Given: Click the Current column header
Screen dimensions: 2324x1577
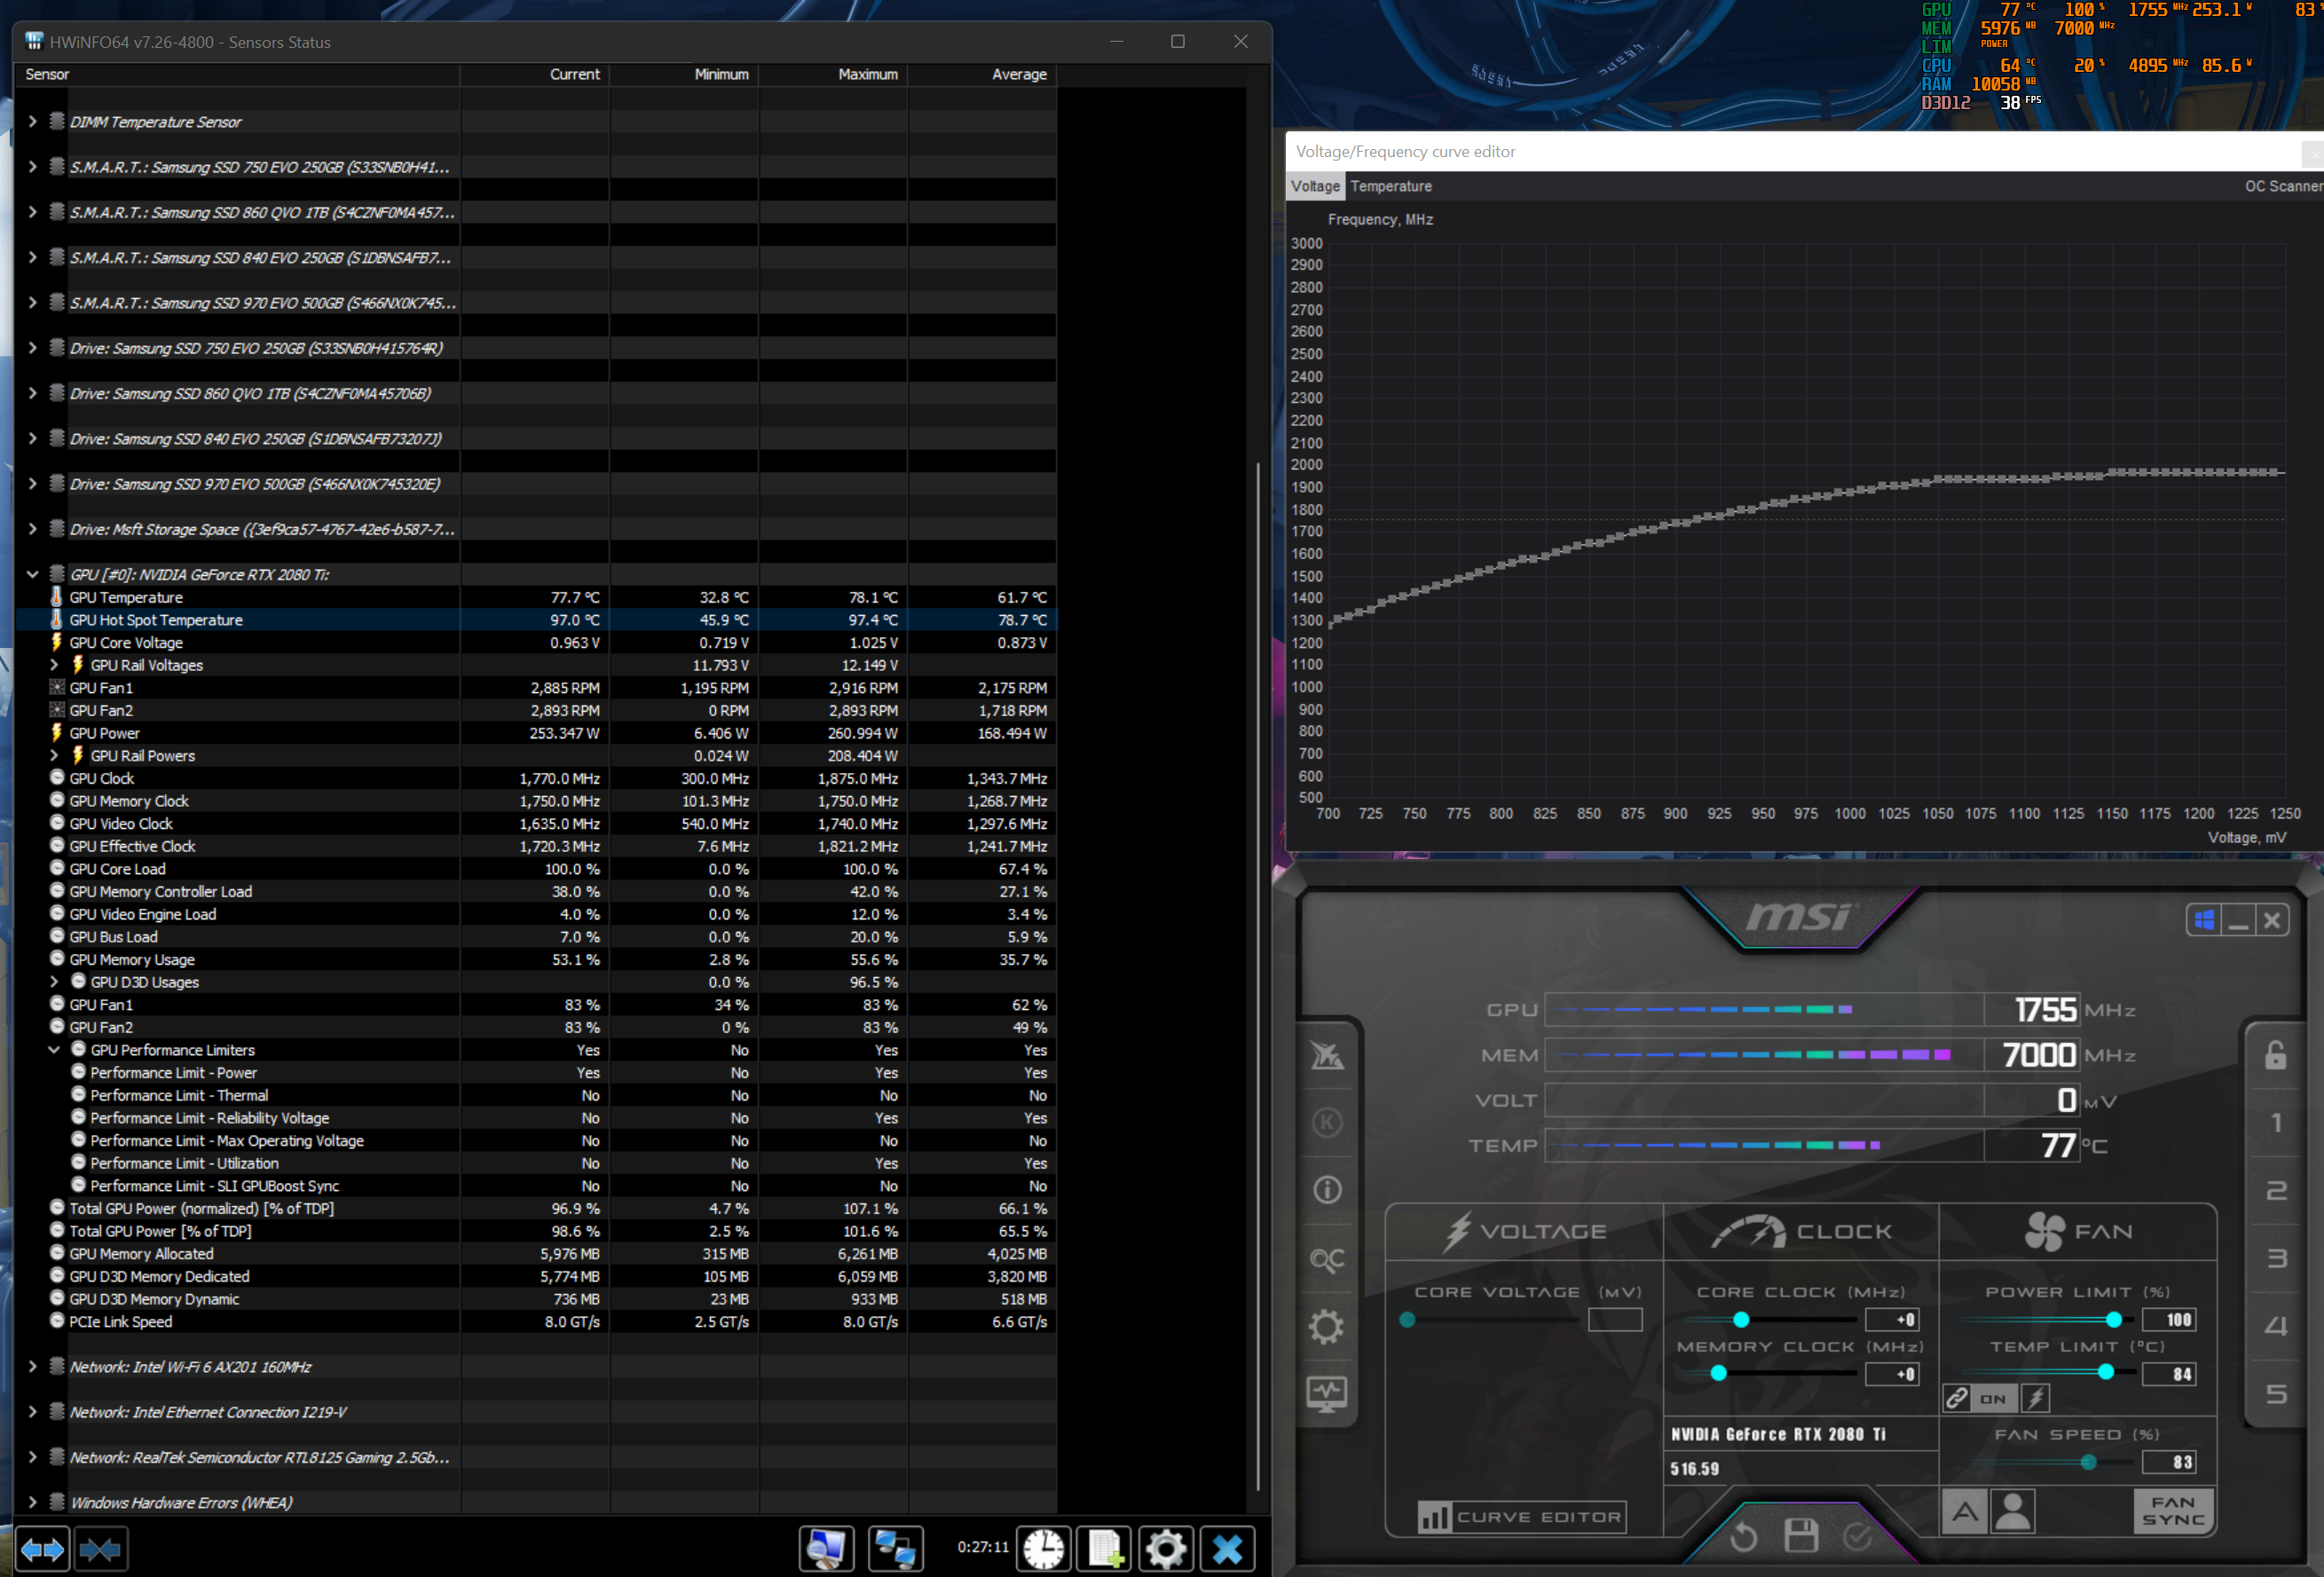Looking at the screenshot, I should (x=535, y=75).
